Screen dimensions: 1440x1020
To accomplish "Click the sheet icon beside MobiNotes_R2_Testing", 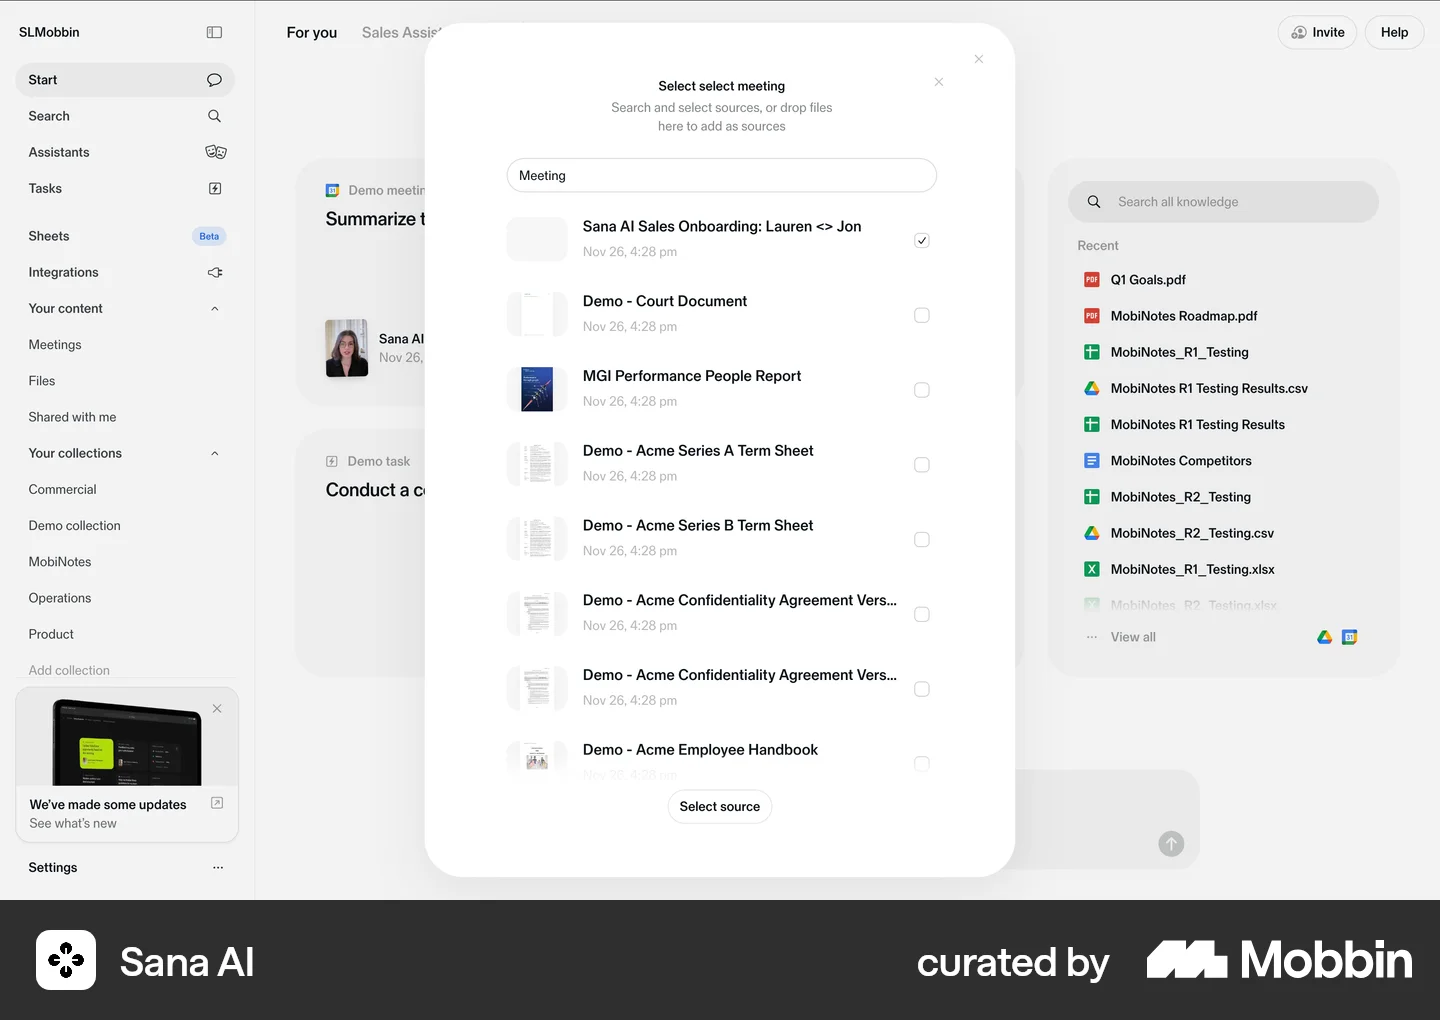I will tap(1092, 497).
